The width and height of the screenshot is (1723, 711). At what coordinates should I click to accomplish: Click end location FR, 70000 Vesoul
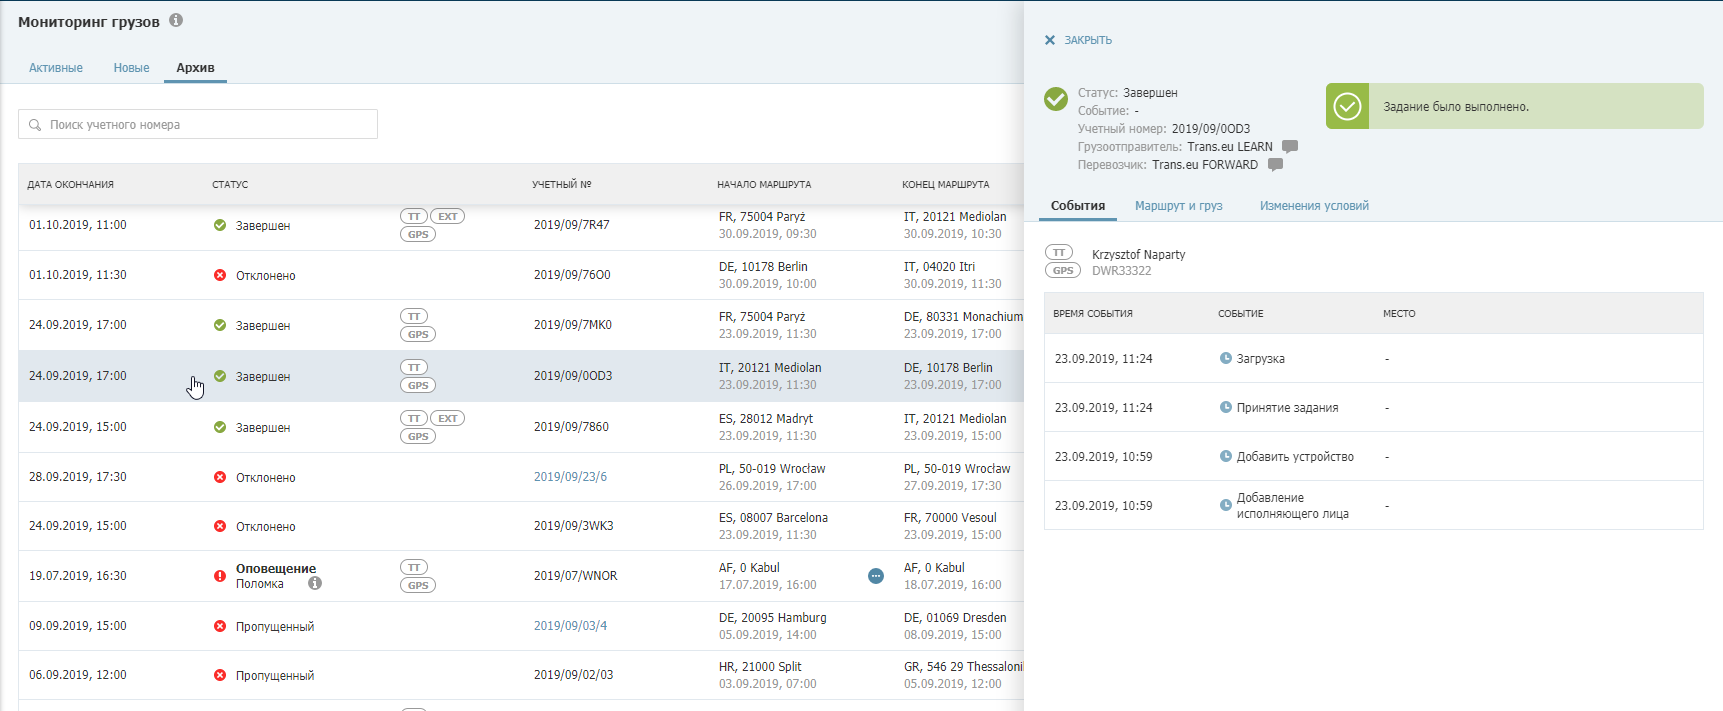click(x=950, y=518)
